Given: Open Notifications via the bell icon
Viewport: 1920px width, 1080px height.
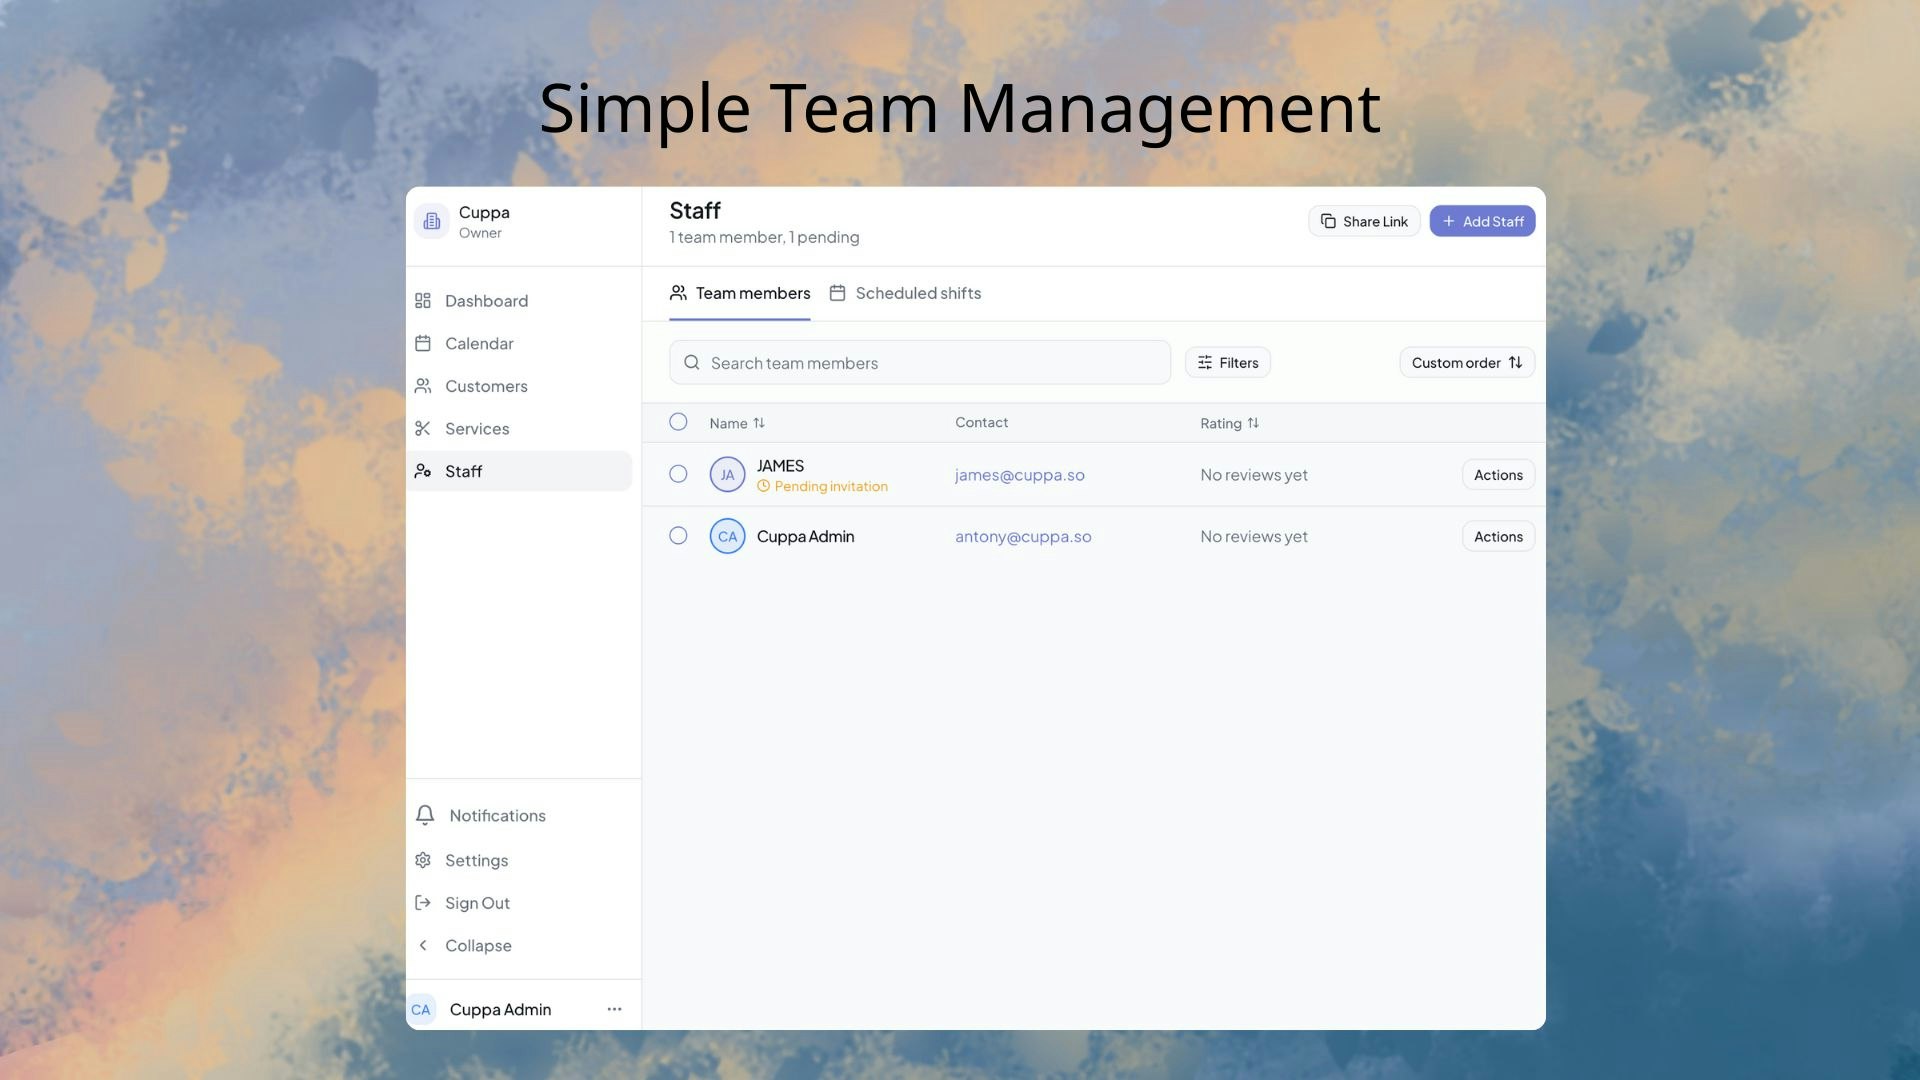Looking at the screenshot, I should [425, 816].
